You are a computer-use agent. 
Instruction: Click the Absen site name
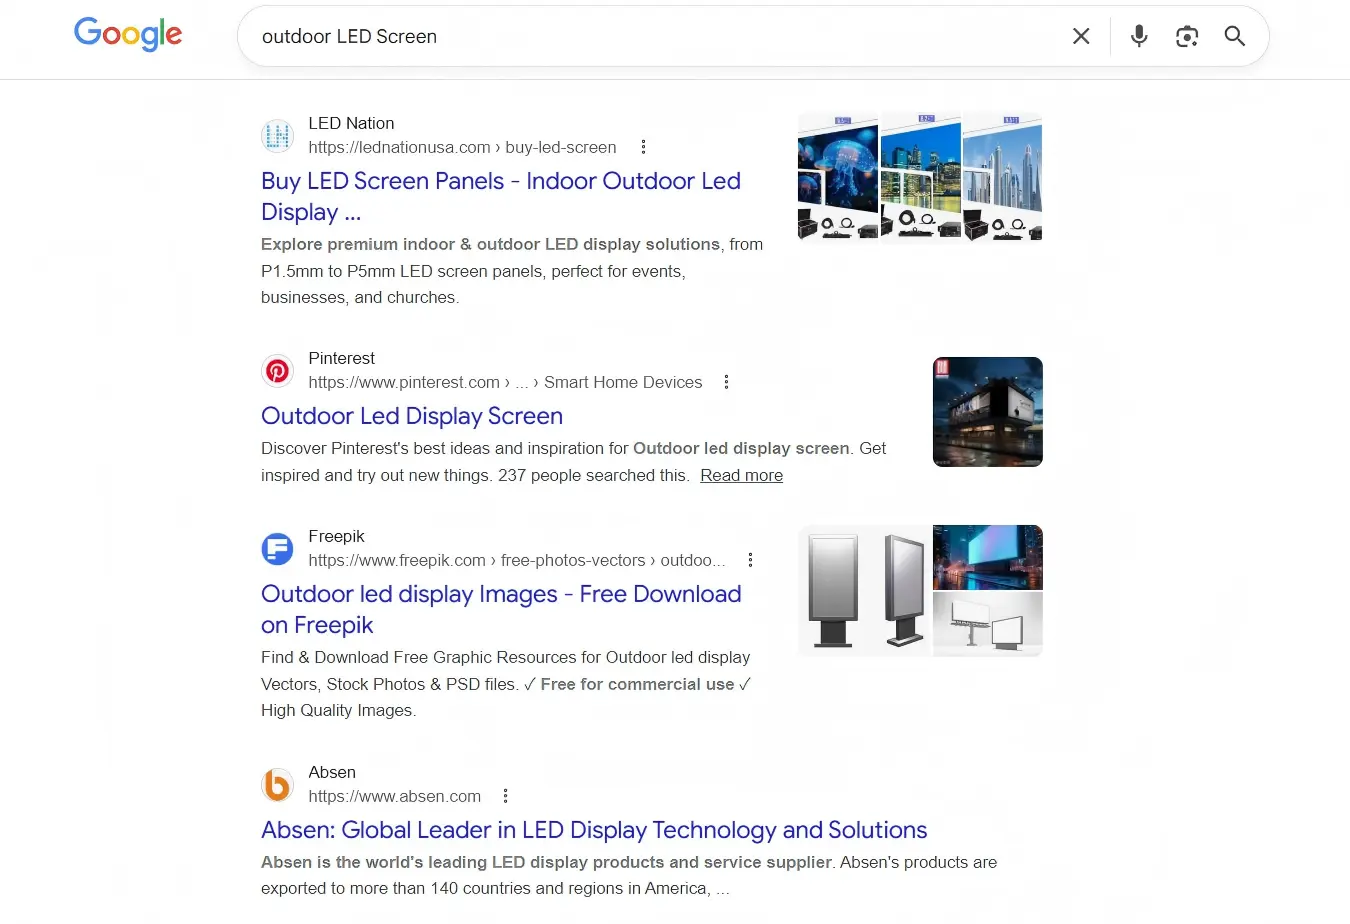coord(332,772)
